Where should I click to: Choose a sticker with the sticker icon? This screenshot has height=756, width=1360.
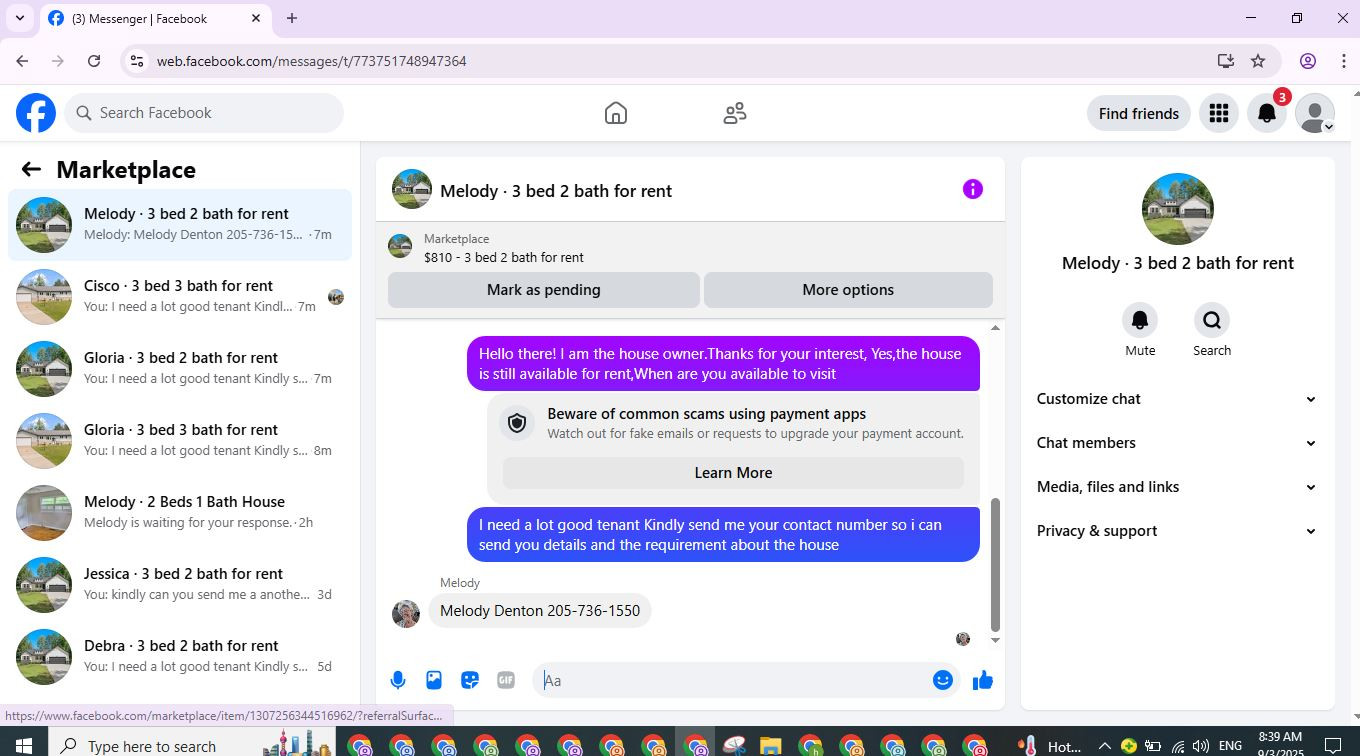coord(470,680)
